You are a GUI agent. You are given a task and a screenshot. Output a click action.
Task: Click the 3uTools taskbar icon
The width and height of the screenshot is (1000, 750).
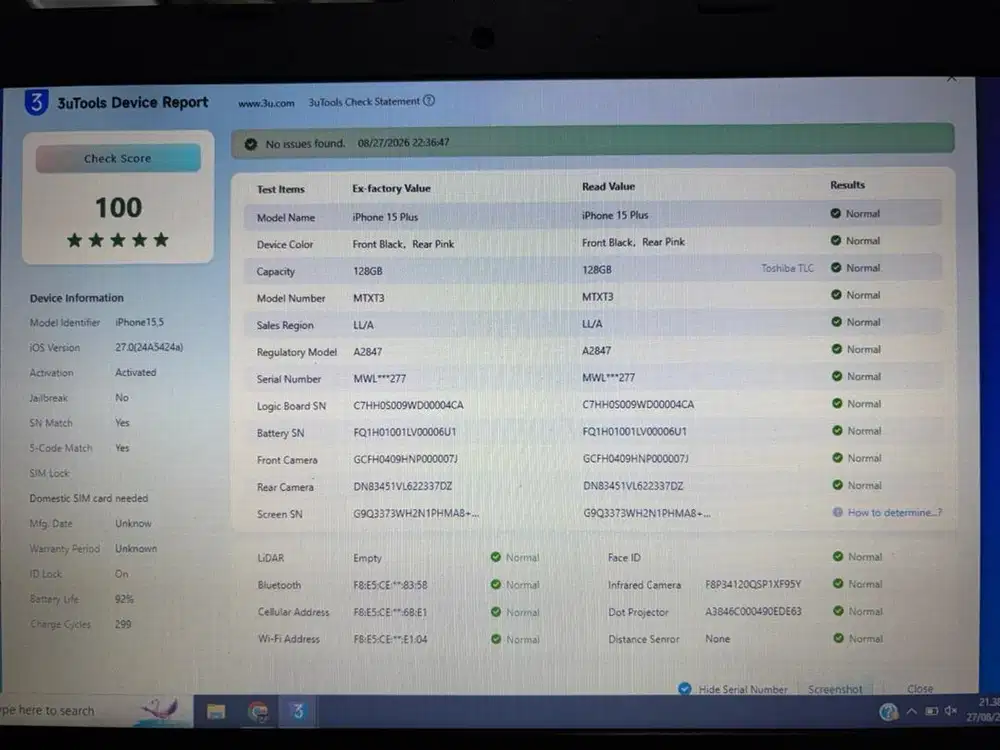pyautogui.click(x=298, y=710)
